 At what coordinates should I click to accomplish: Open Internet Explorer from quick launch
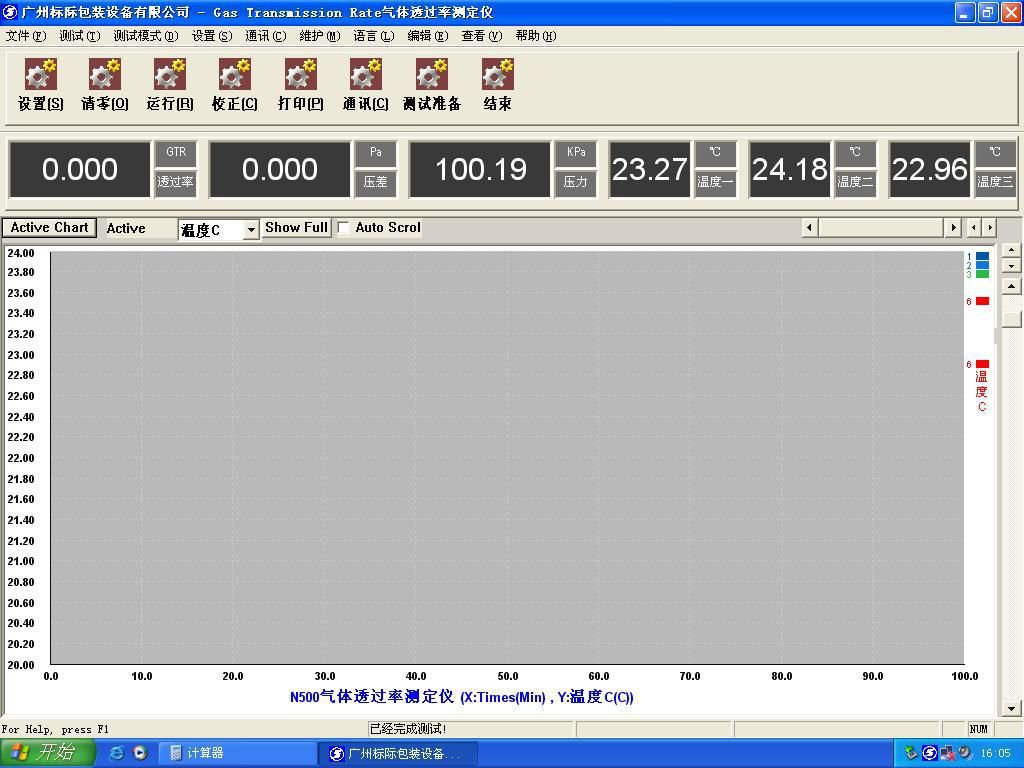click(116, 753)
